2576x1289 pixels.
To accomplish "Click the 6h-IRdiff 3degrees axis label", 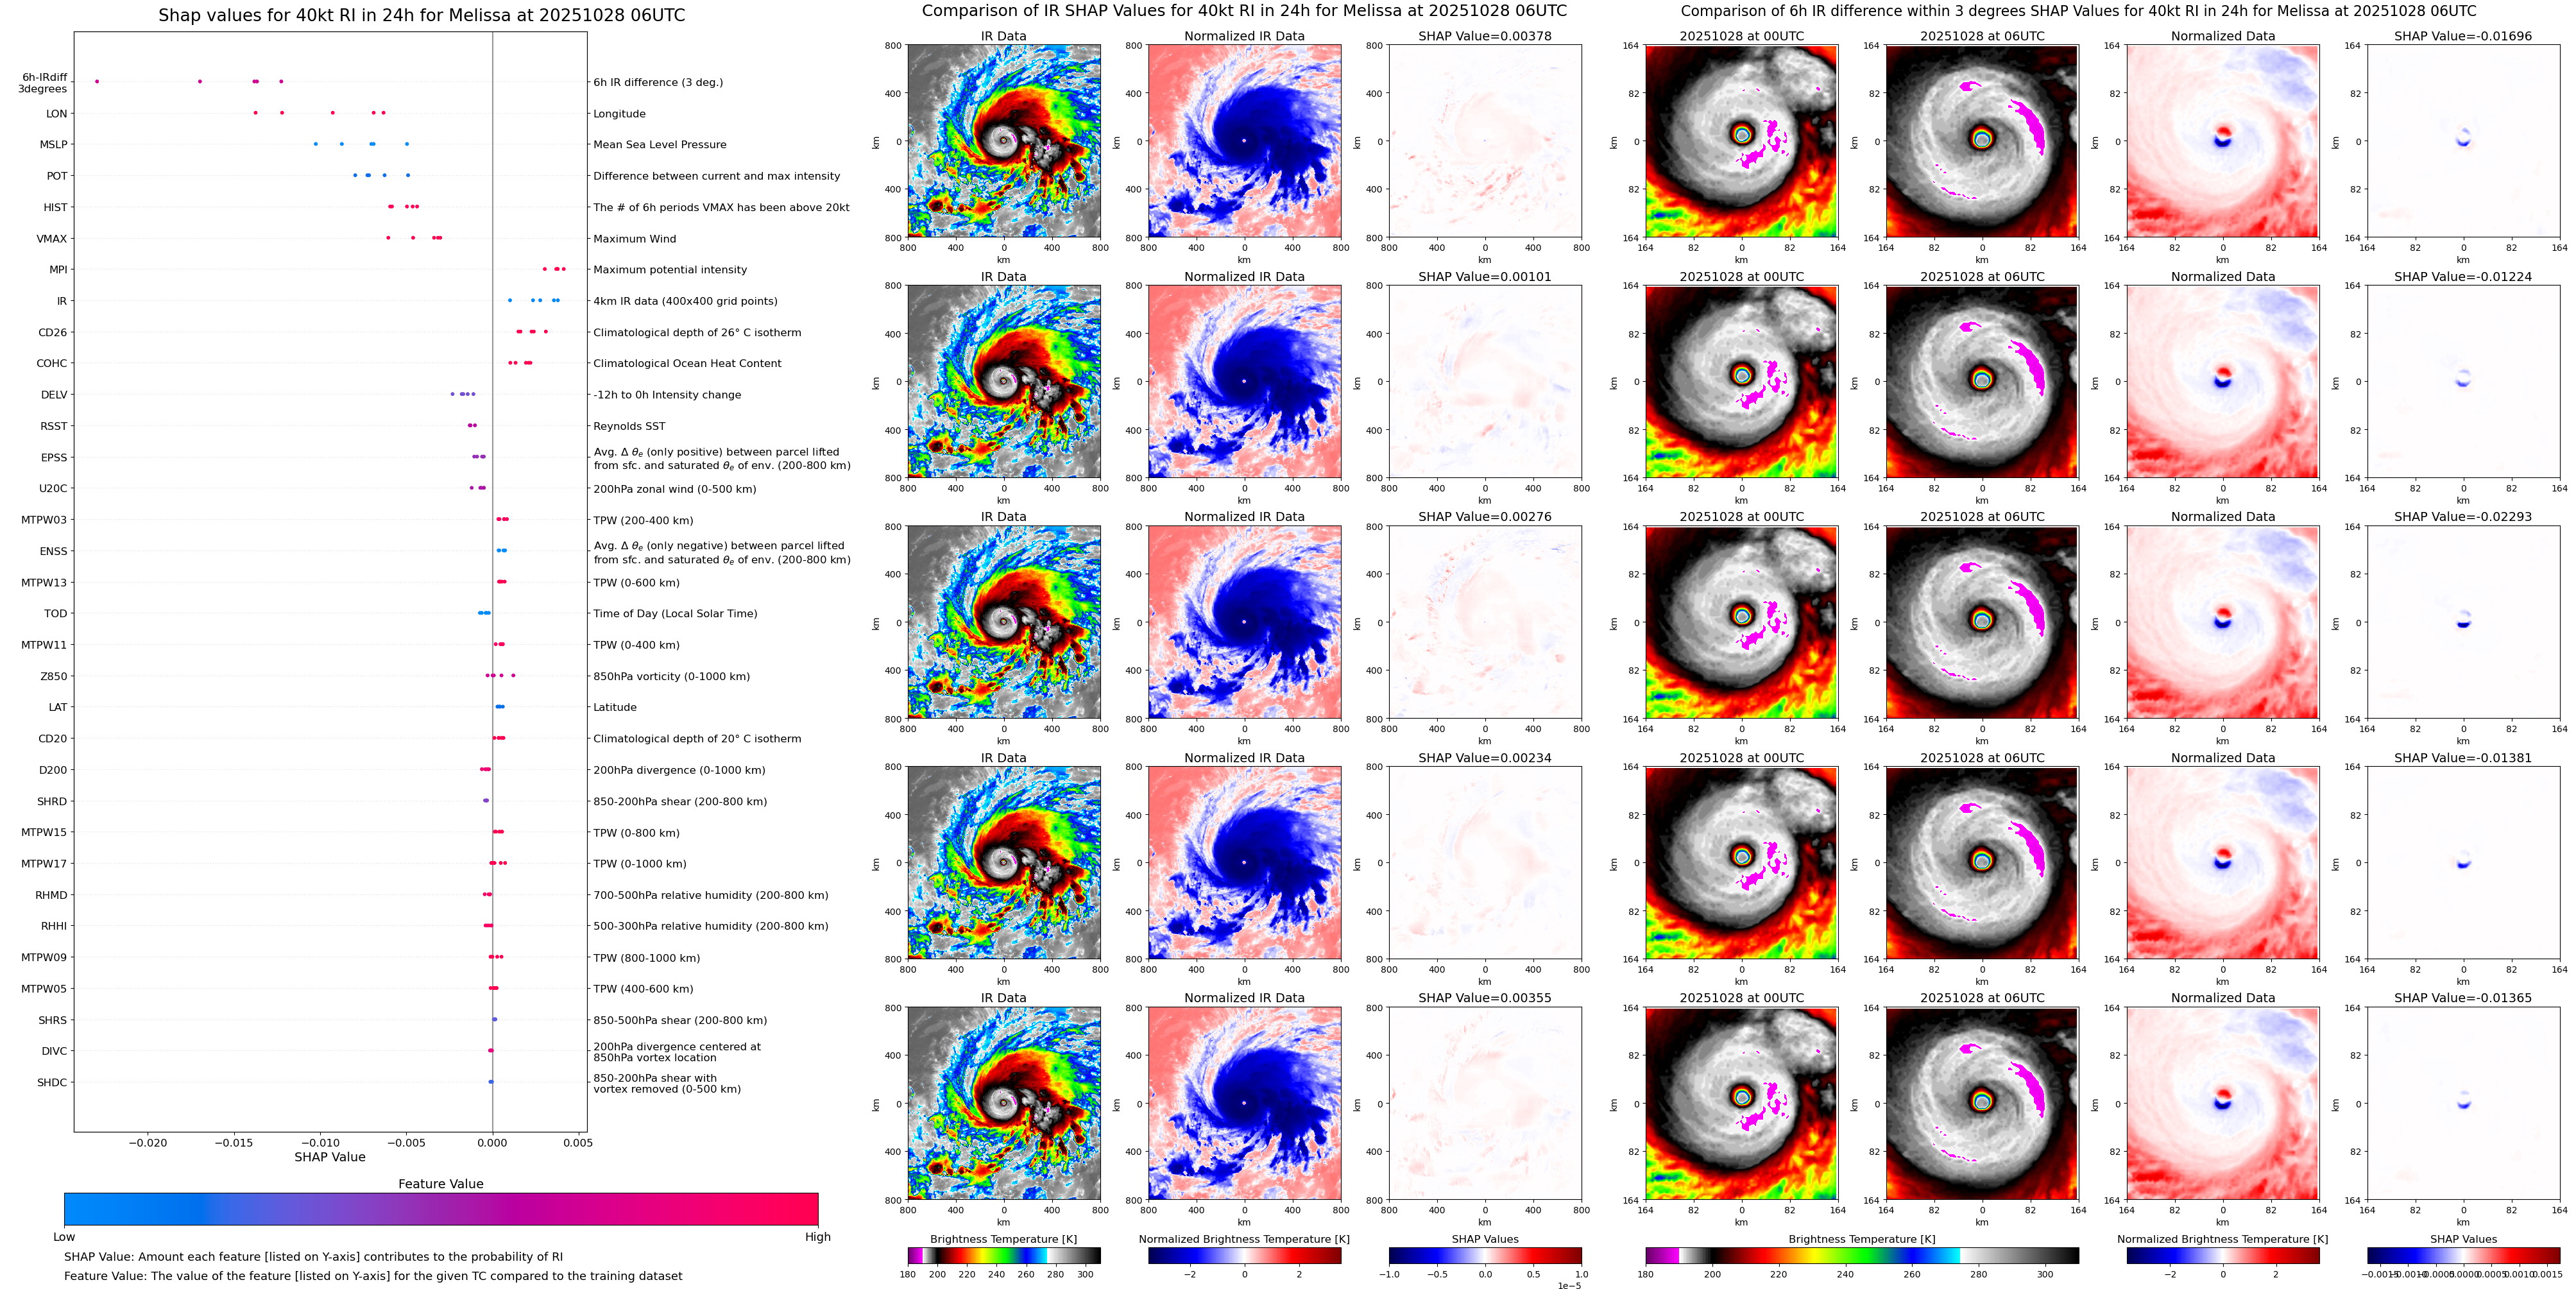I will coord(44,83).
